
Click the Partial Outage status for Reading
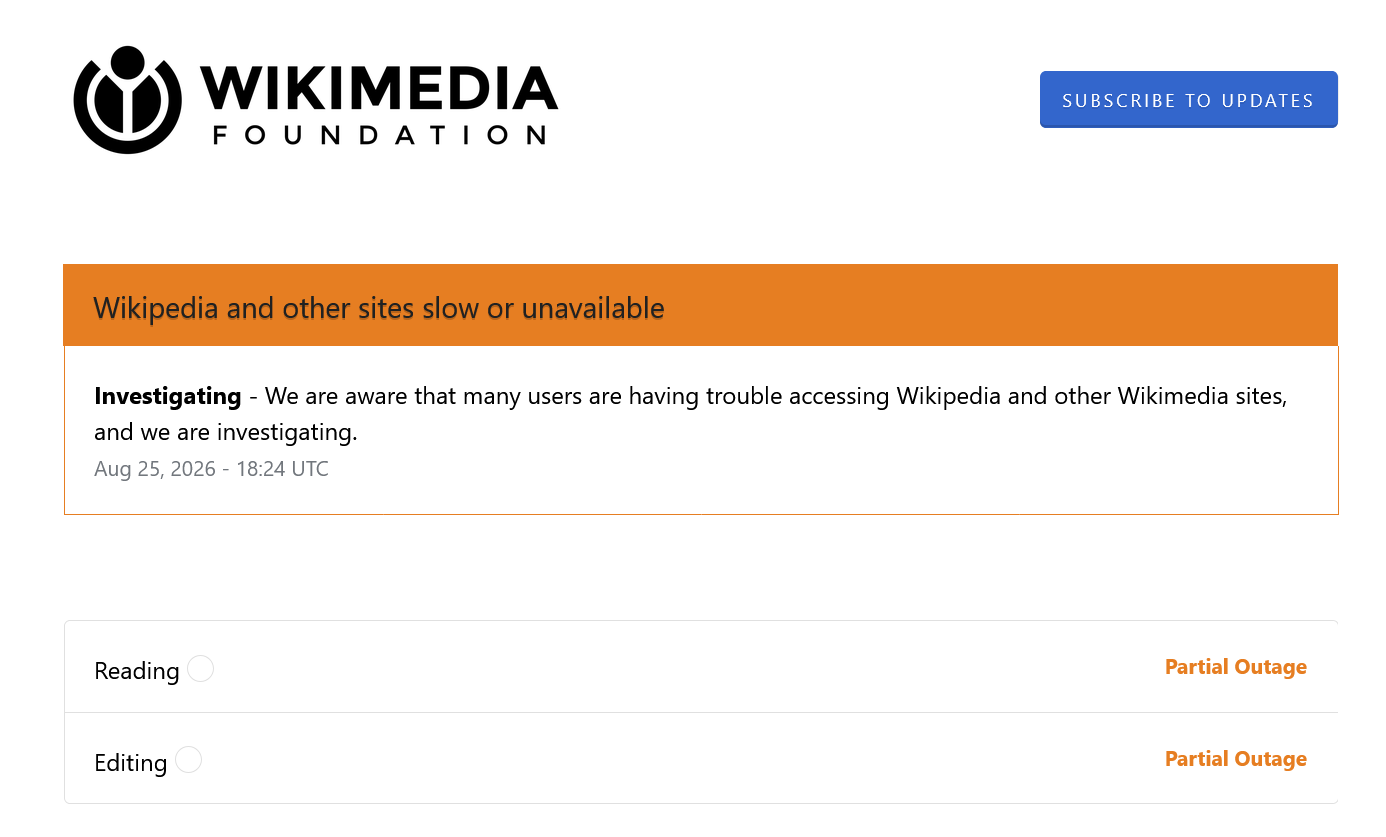point(1236,667)
